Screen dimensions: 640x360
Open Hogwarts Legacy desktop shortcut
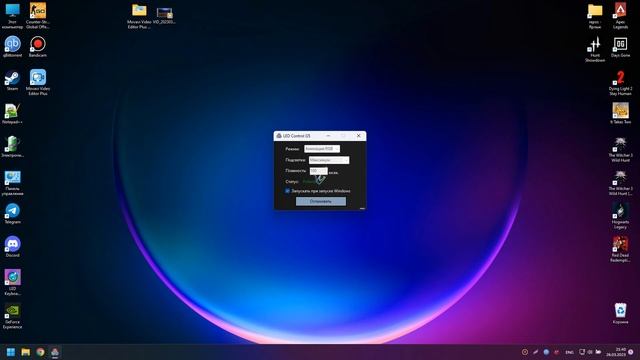click(x=620, y=216)
